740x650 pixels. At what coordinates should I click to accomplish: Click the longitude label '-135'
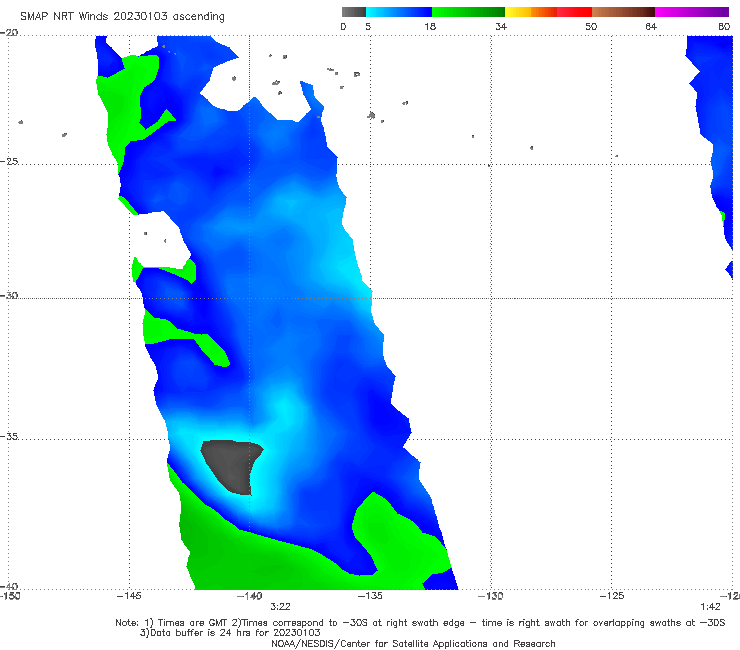coord(370,596)
